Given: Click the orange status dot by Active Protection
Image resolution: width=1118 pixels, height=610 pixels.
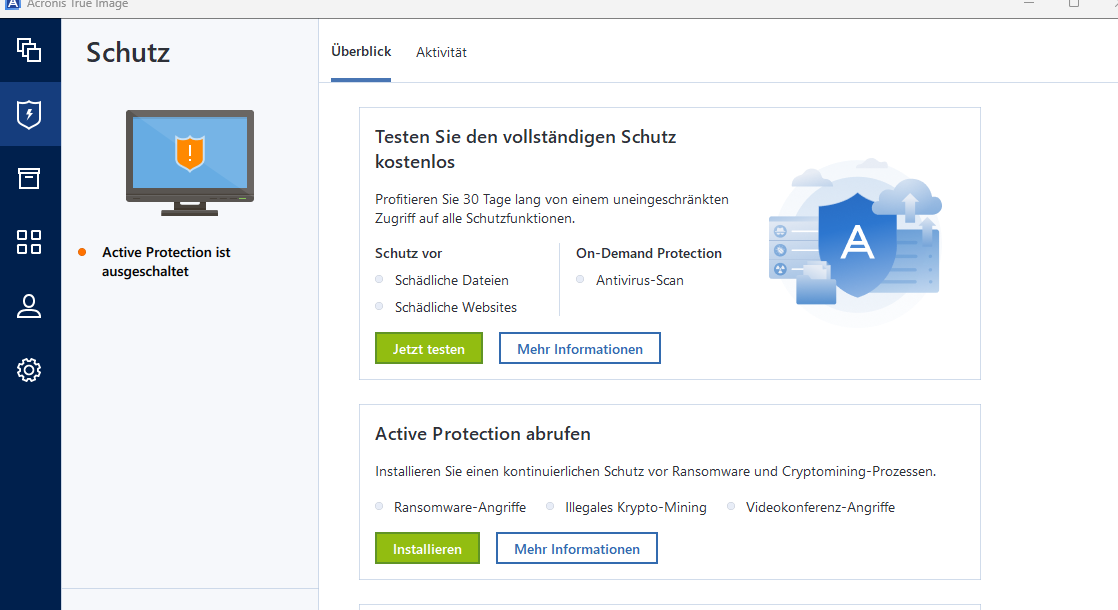Looking at the screenshot, I should coord(82,252).
